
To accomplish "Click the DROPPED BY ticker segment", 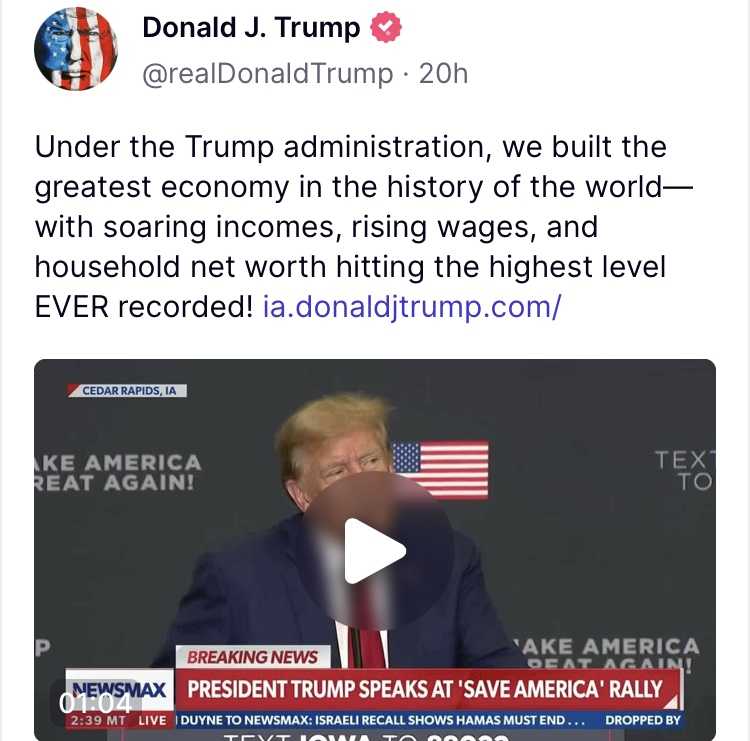I will click(x=642, y=720).
